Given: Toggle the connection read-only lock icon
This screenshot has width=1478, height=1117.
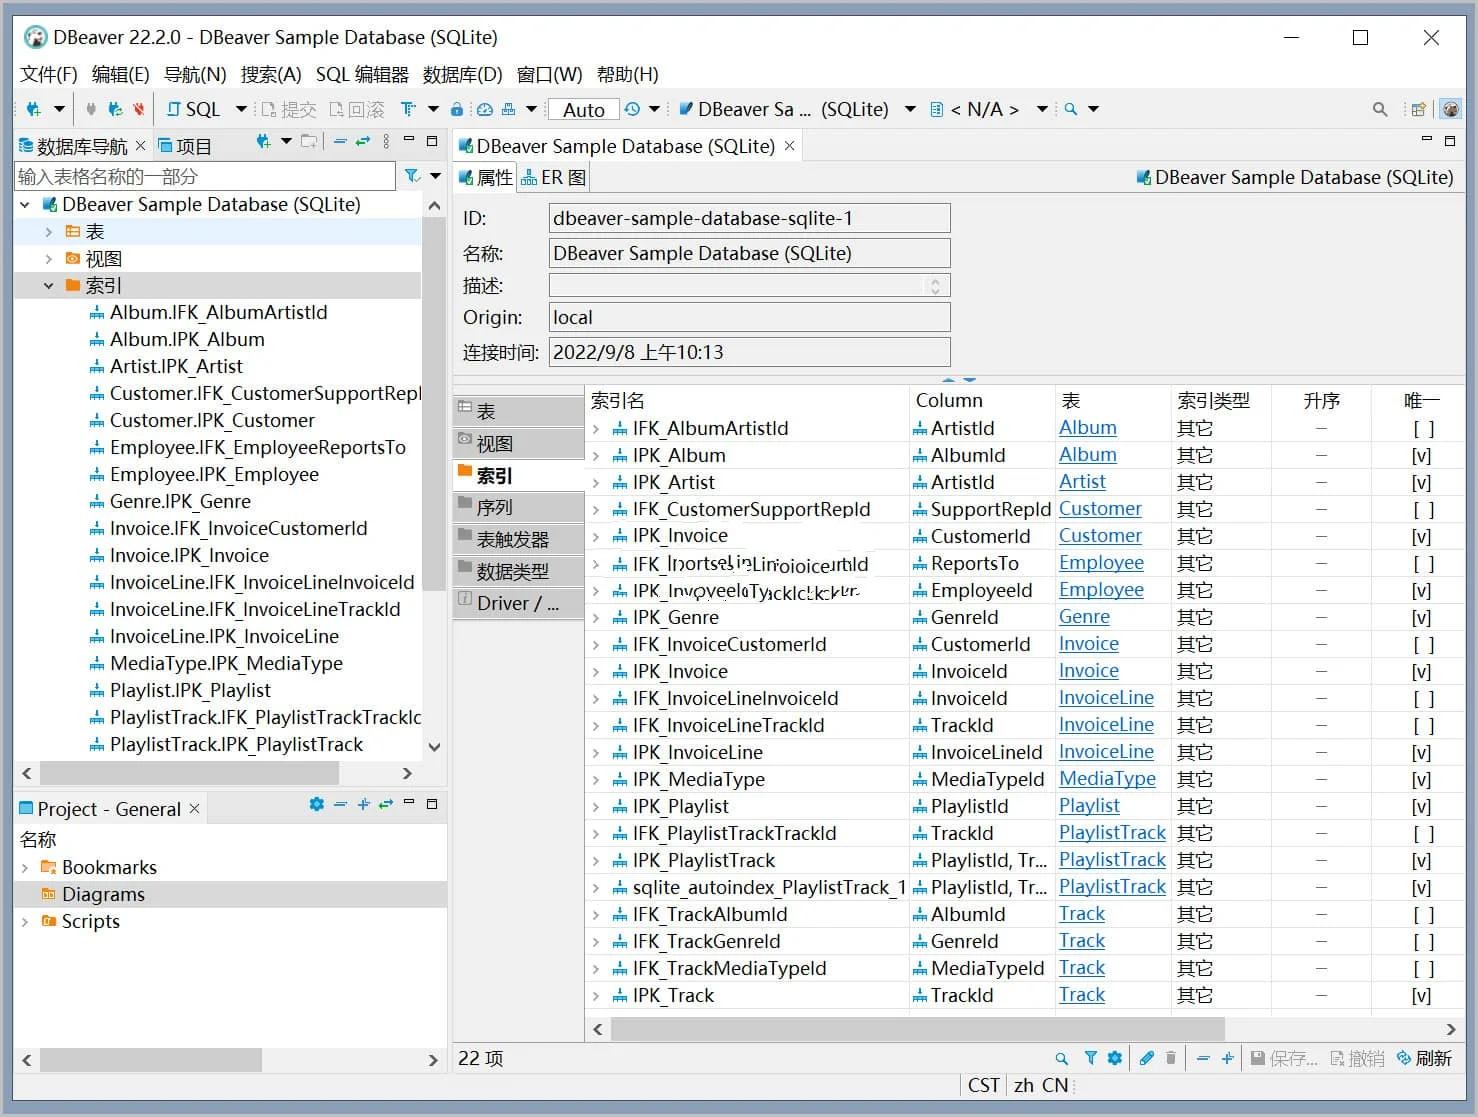Looking at the screenshot, I should click(456, 109).
